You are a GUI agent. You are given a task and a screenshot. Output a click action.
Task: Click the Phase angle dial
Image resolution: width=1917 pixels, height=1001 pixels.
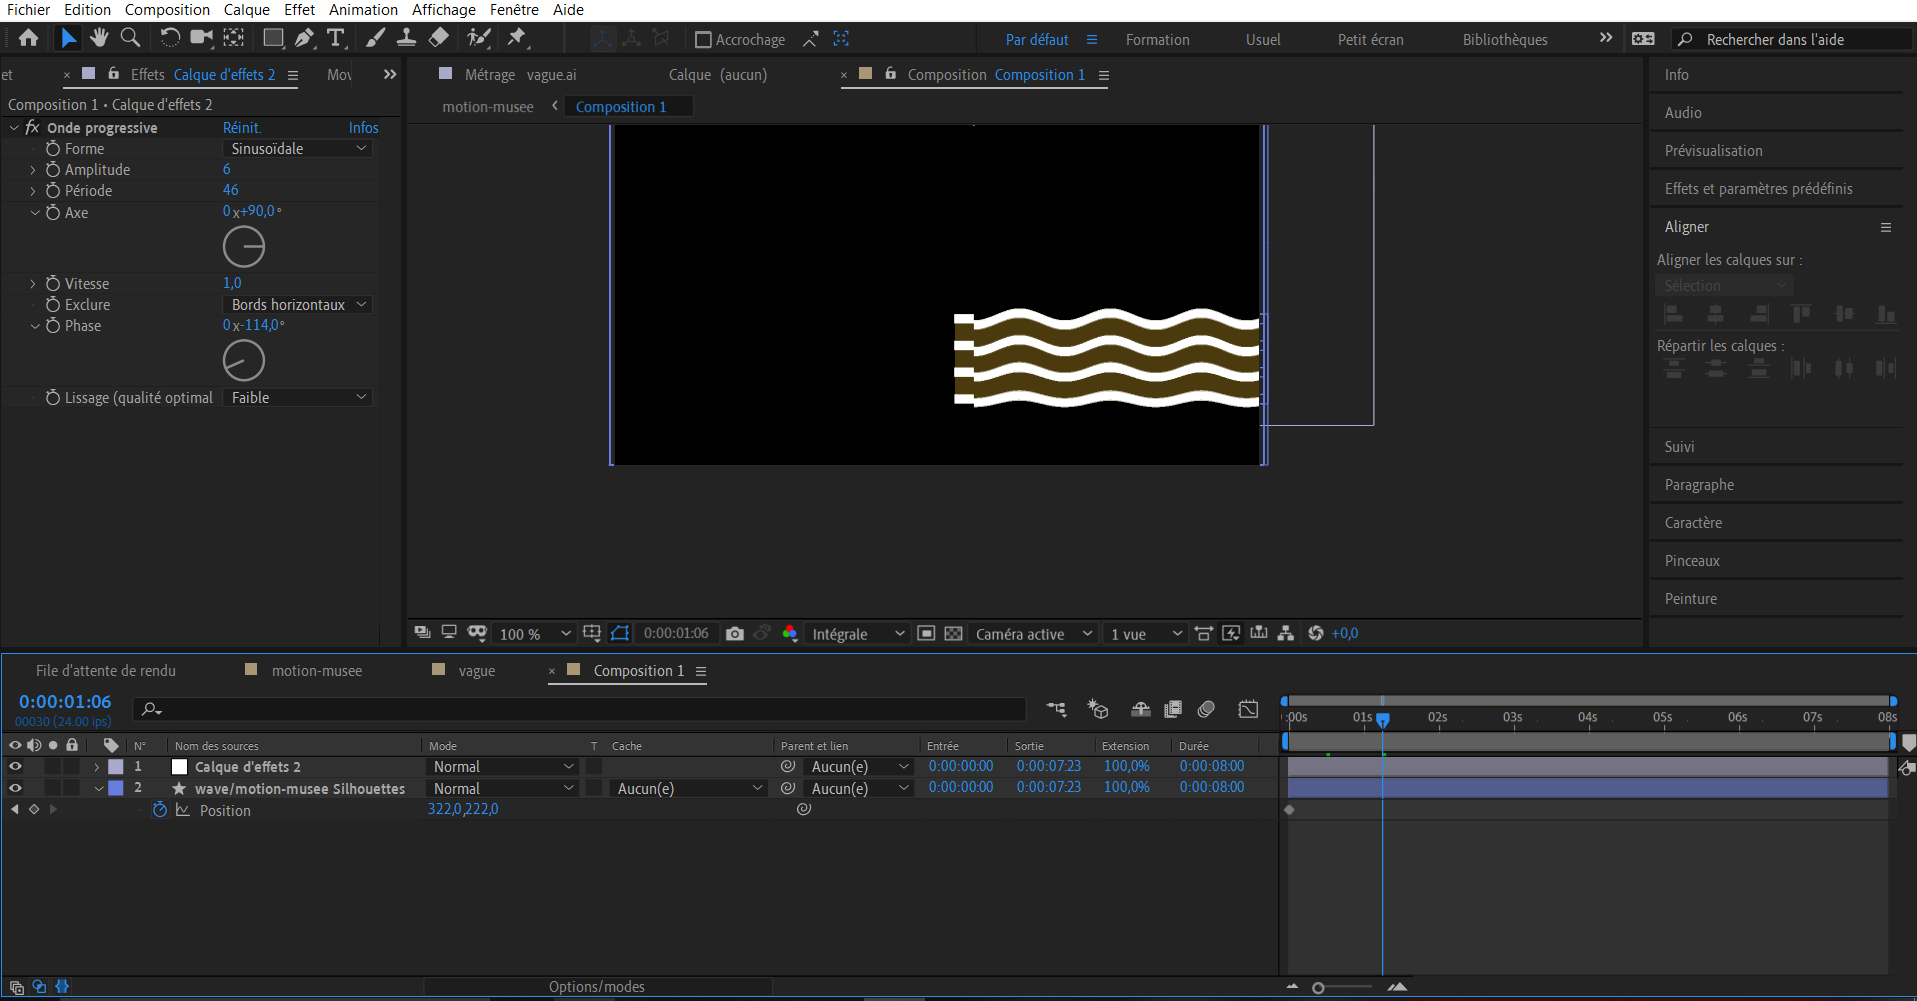click(x=244, y=361)
